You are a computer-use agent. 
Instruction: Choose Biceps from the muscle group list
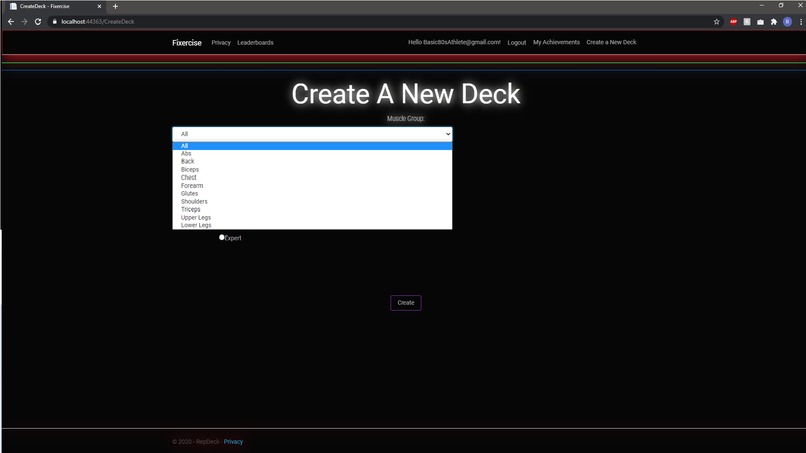click(312, 169)
